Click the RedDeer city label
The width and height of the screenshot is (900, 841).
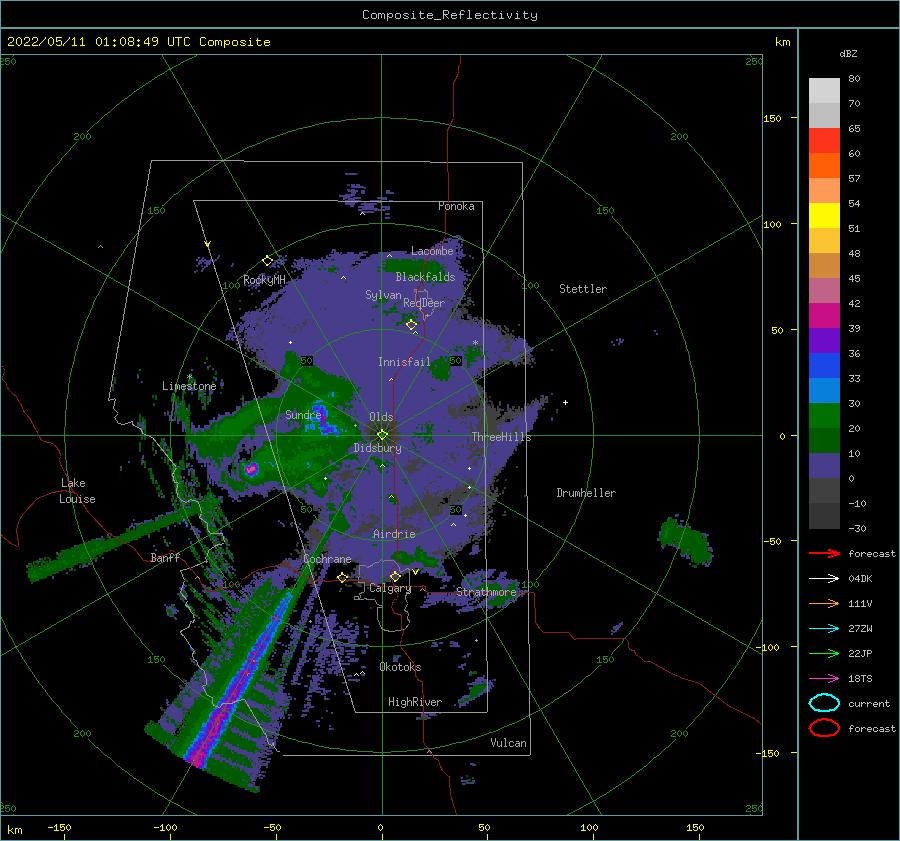[x=424, y=303]
